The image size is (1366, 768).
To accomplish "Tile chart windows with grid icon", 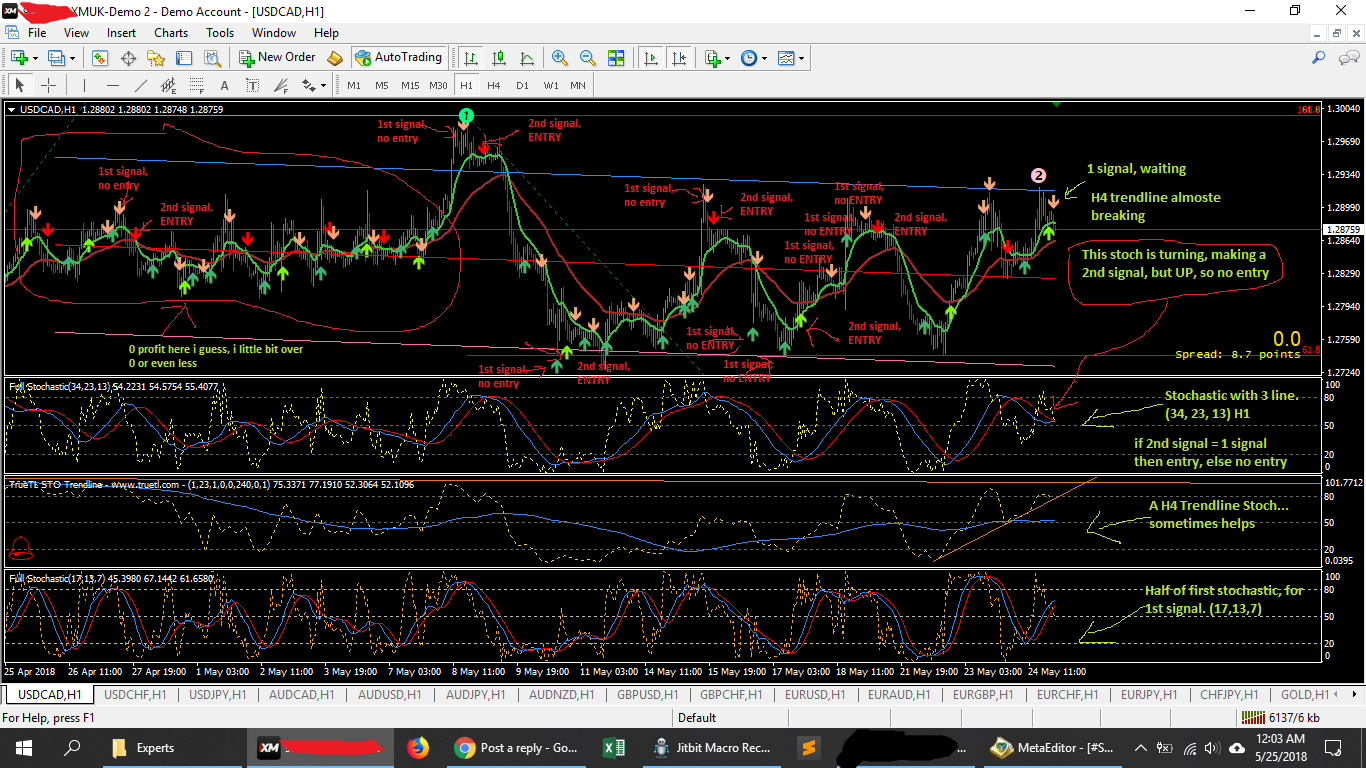I will pyautogui.click(x=616, y=58).
